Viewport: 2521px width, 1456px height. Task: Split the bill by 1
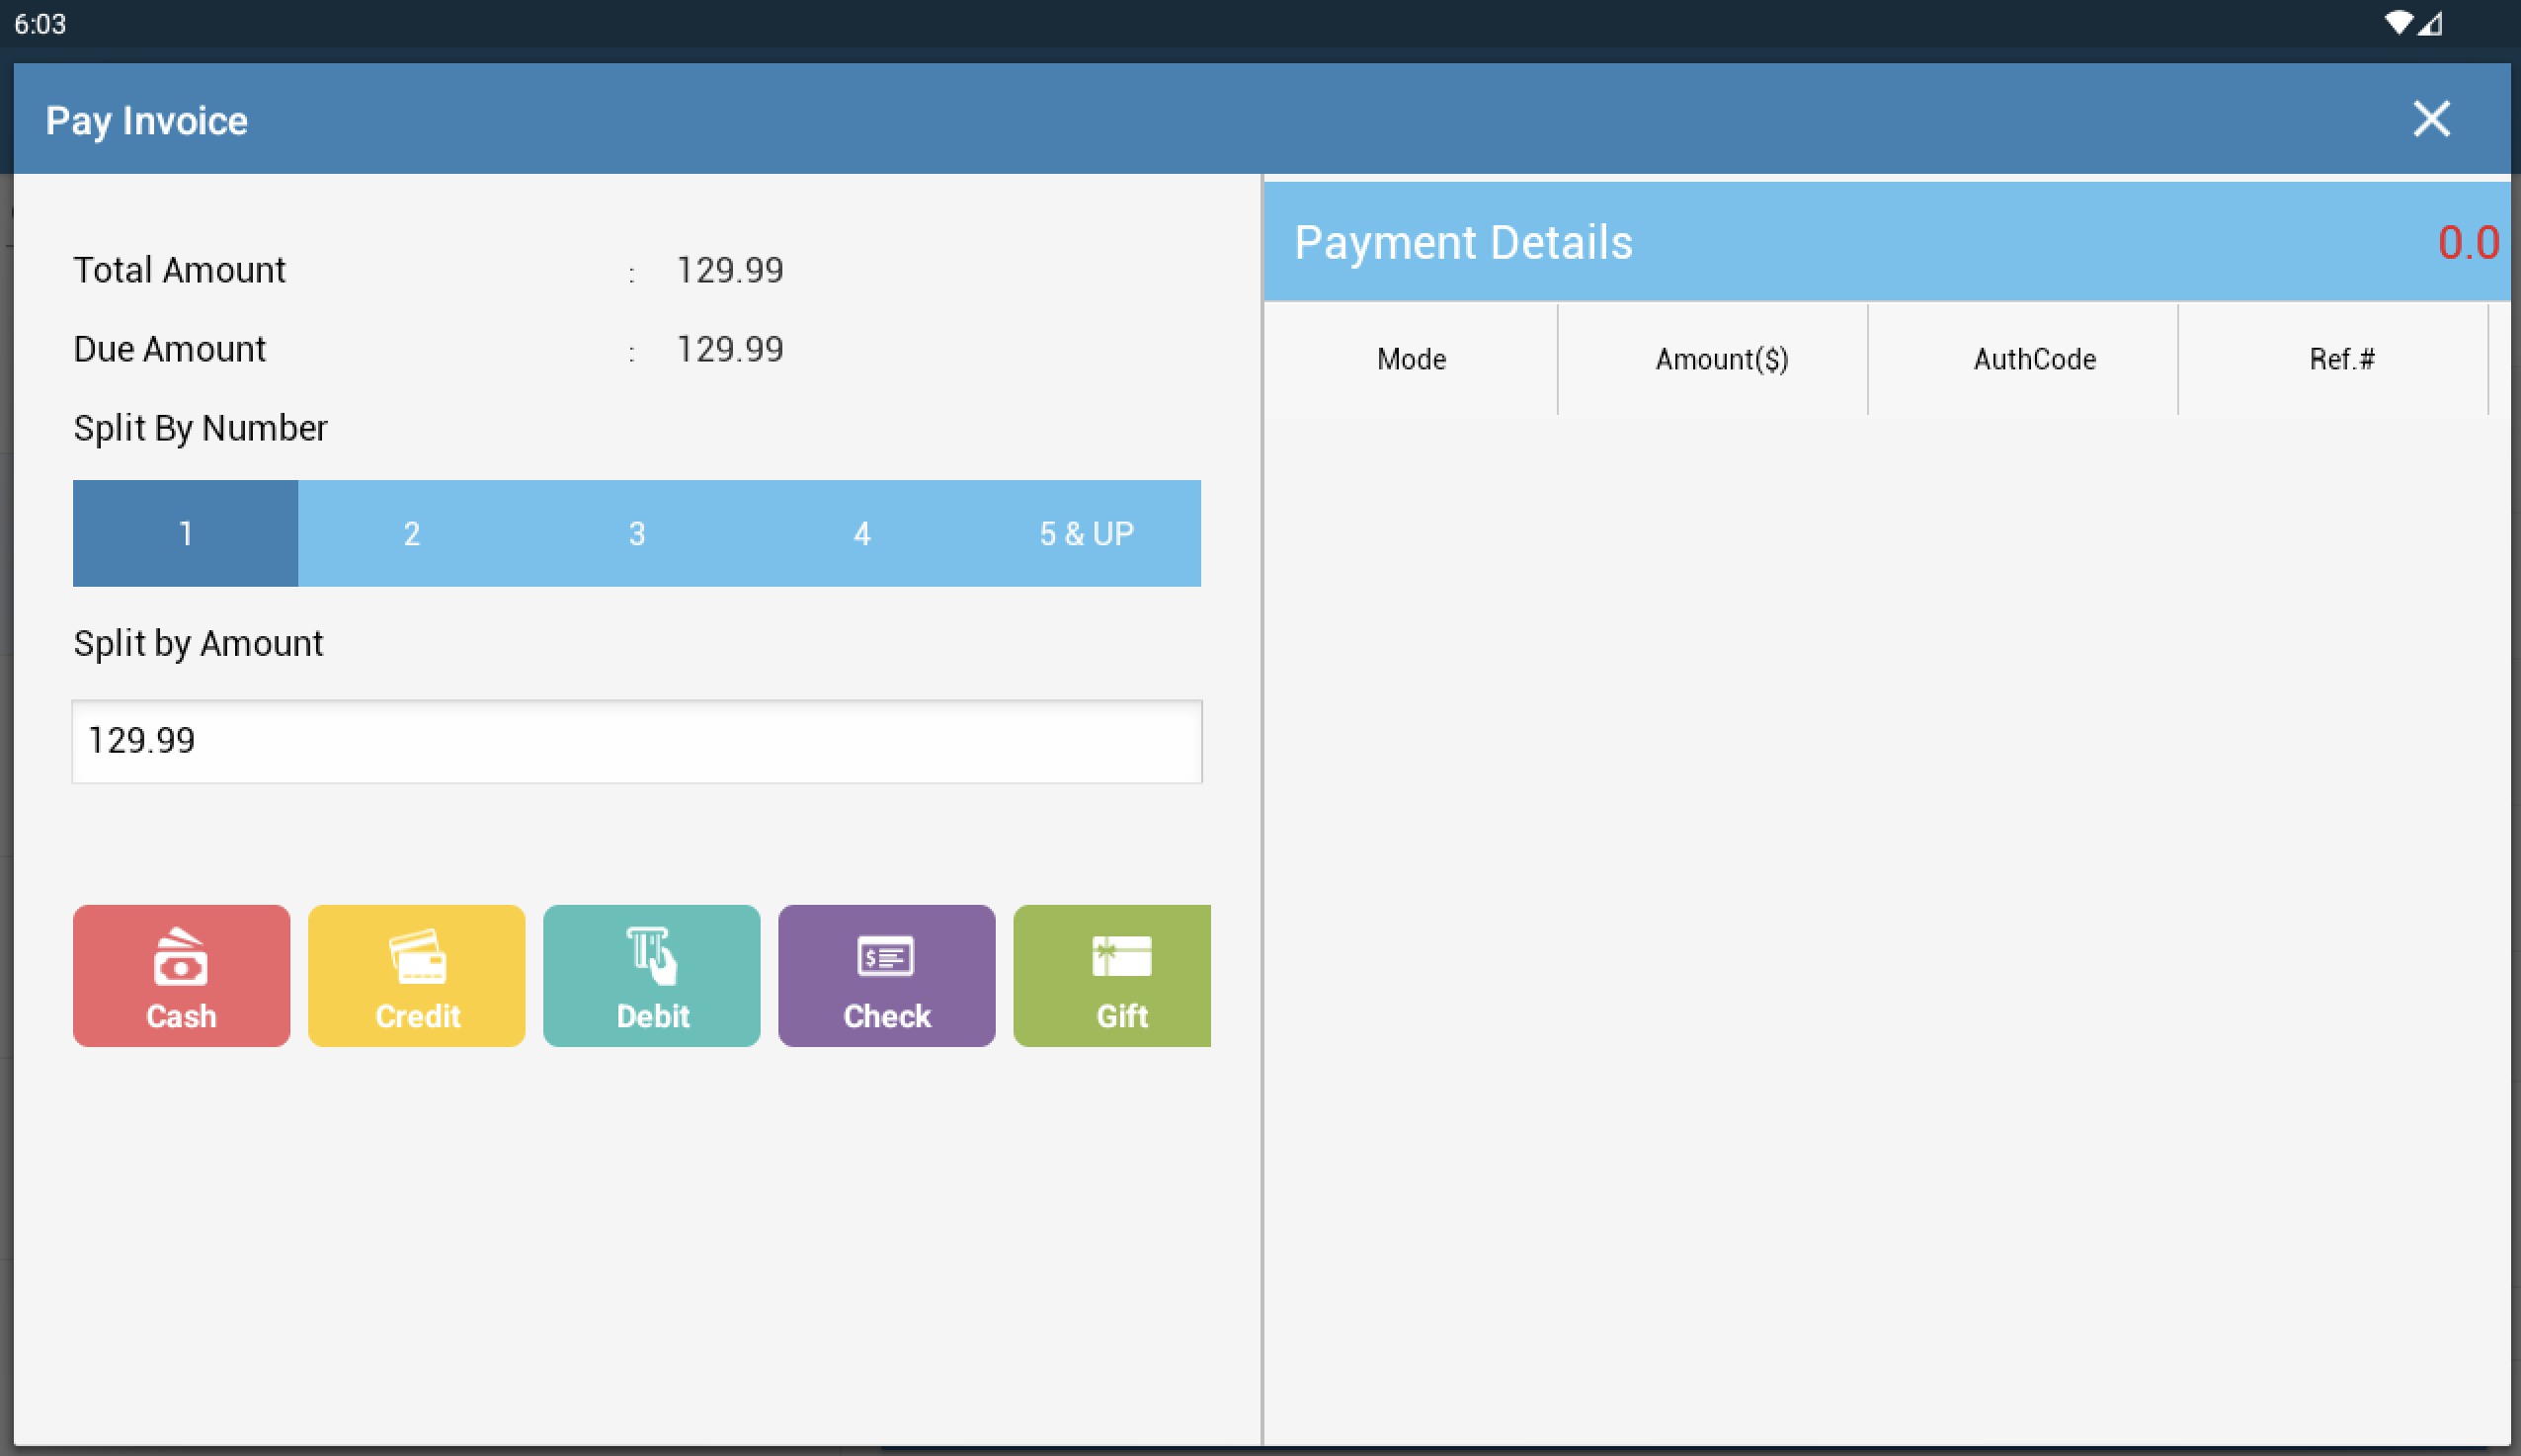tap(185, 533)
